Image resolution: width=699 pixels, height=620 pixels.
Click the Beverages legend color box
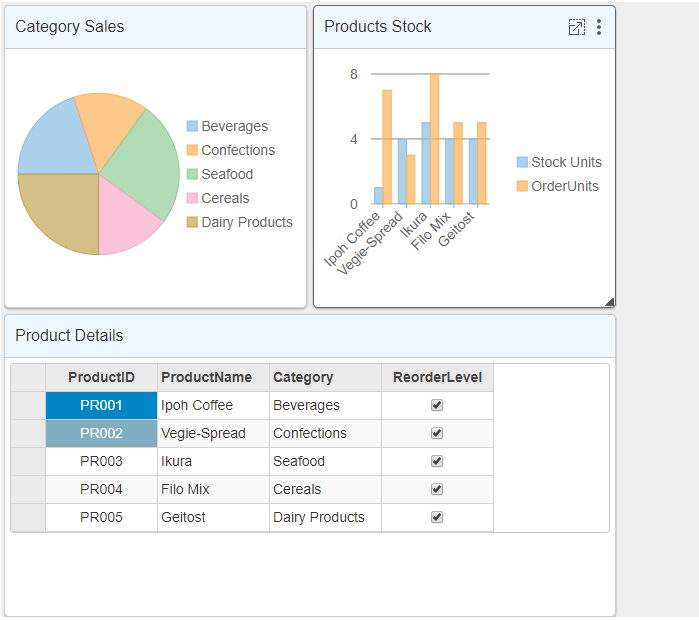[x=192, y=126]
